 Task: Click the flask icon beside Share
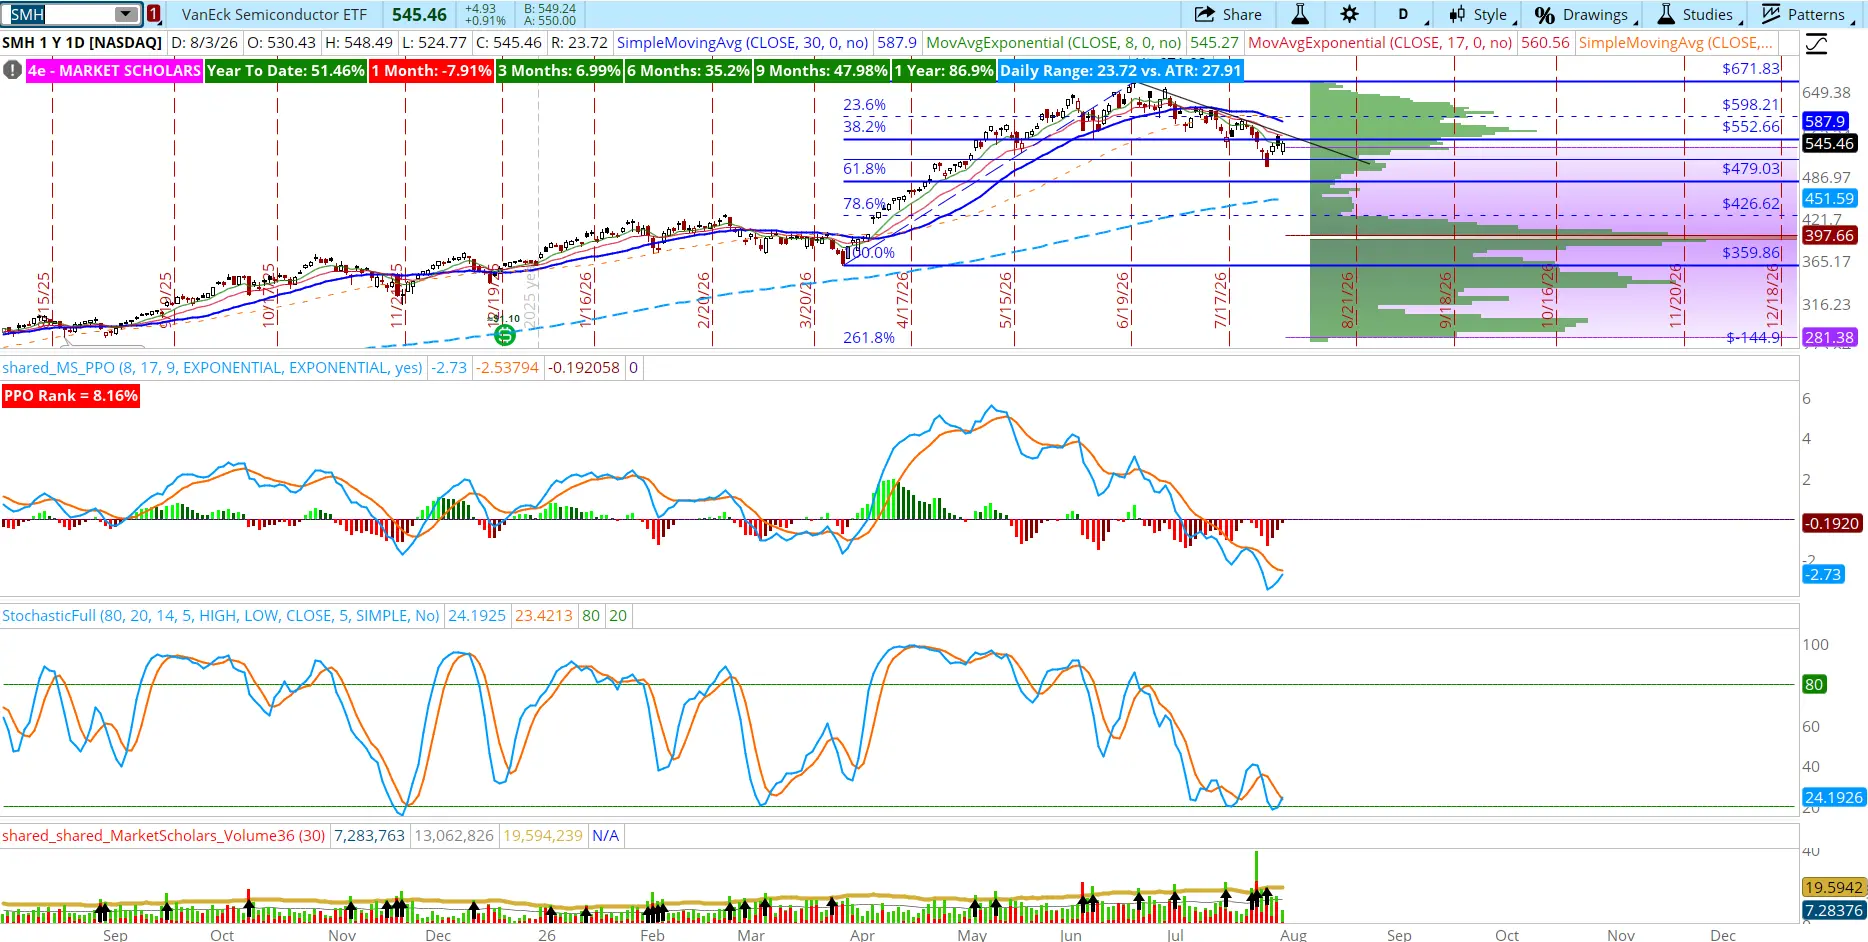pyautogui.click(x=1300, y=14)
